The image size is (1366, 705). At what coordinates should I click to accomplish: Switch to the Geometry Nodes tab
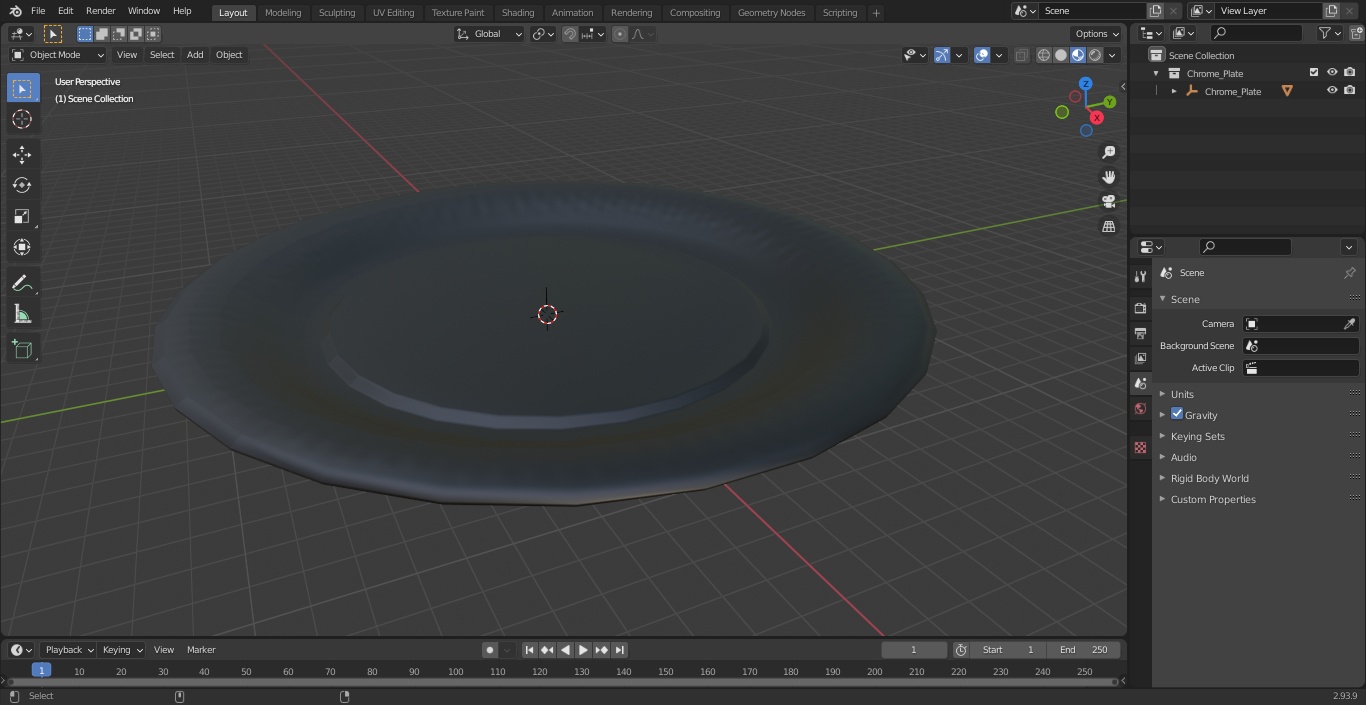coord(771,13)
